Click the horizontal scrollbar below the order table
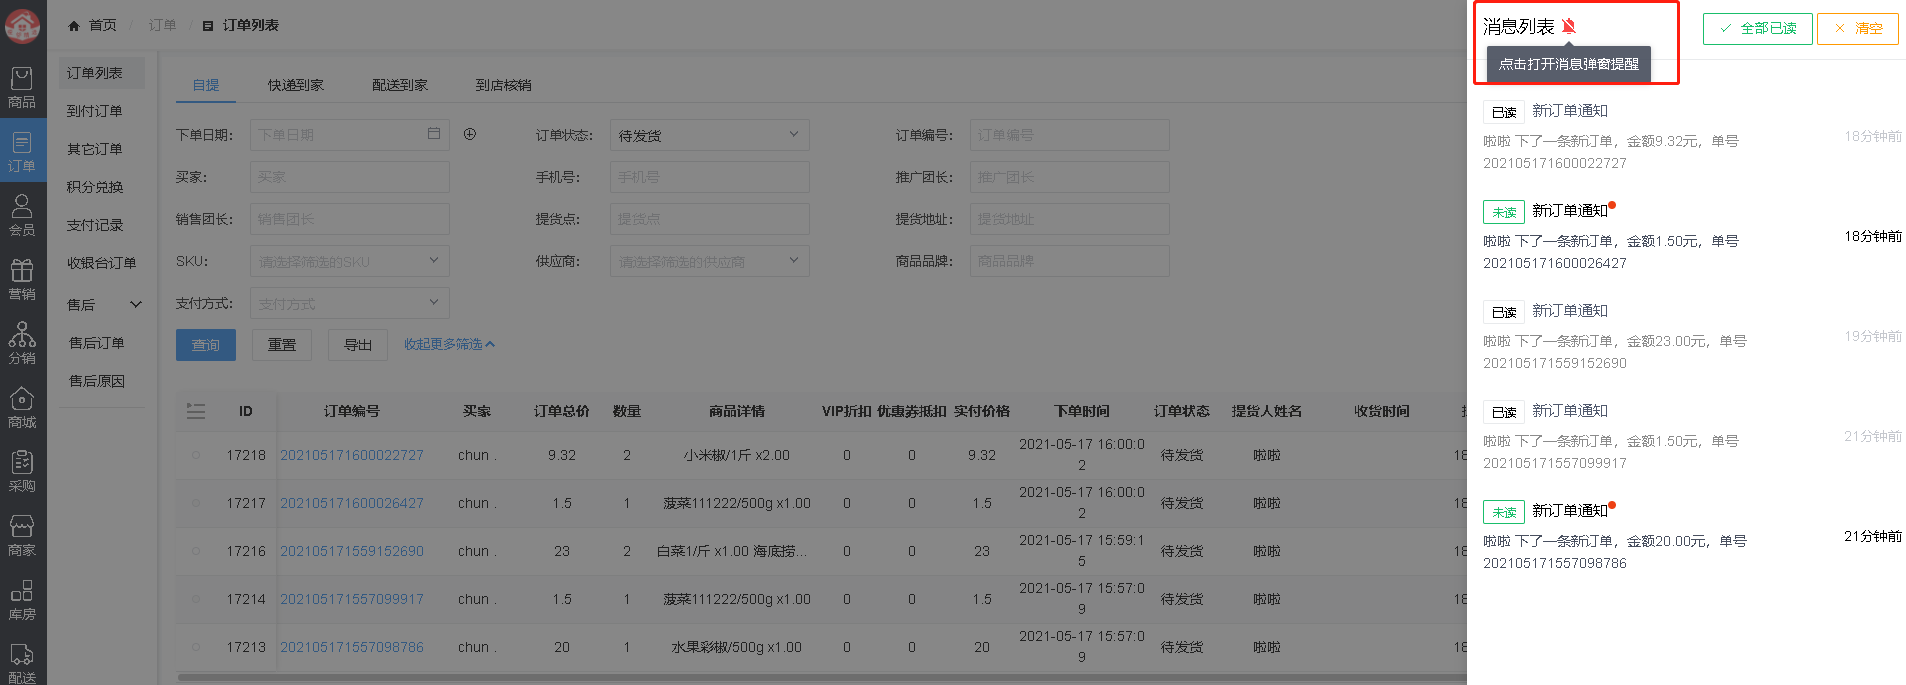Image resolution: width=1906 pixels, height=685 pixels. (800, 677)
